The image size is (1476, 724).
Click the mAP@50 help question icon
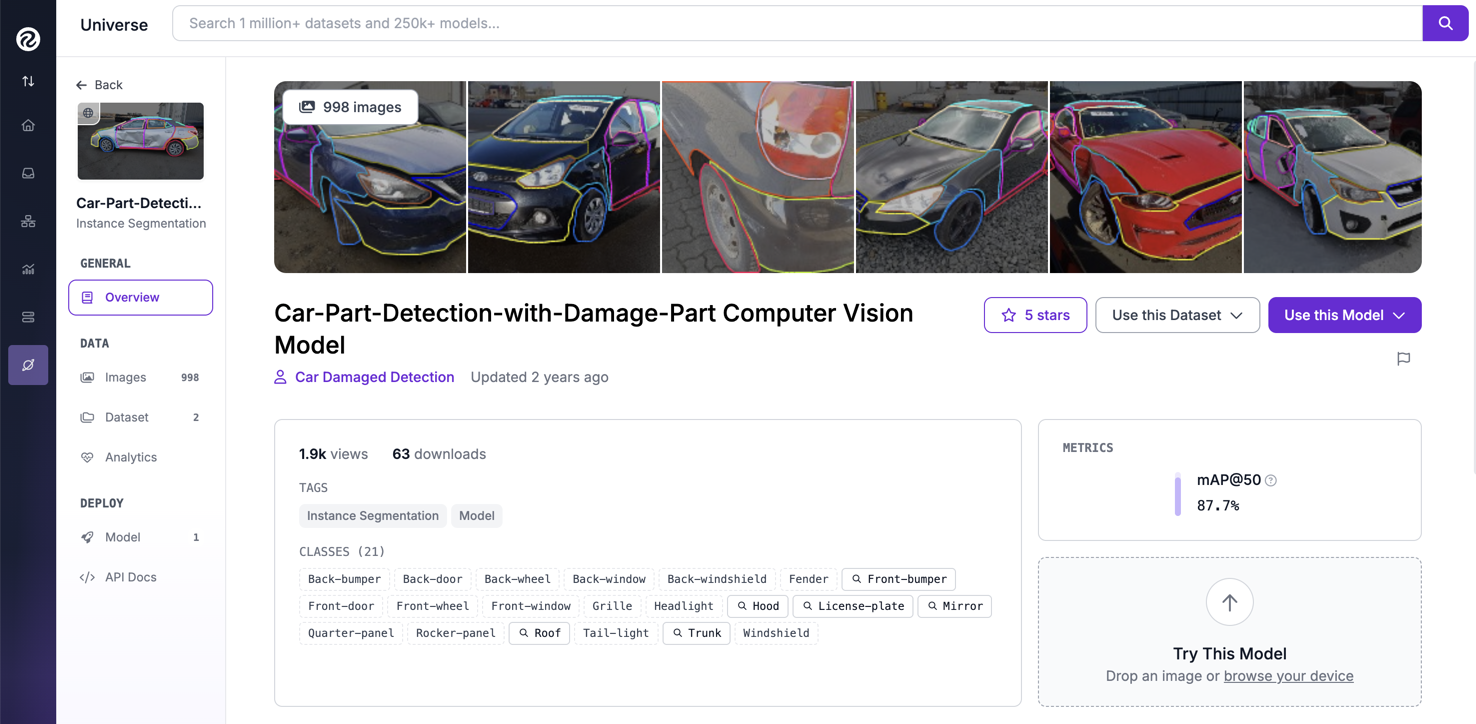(x=1271, y=480)
